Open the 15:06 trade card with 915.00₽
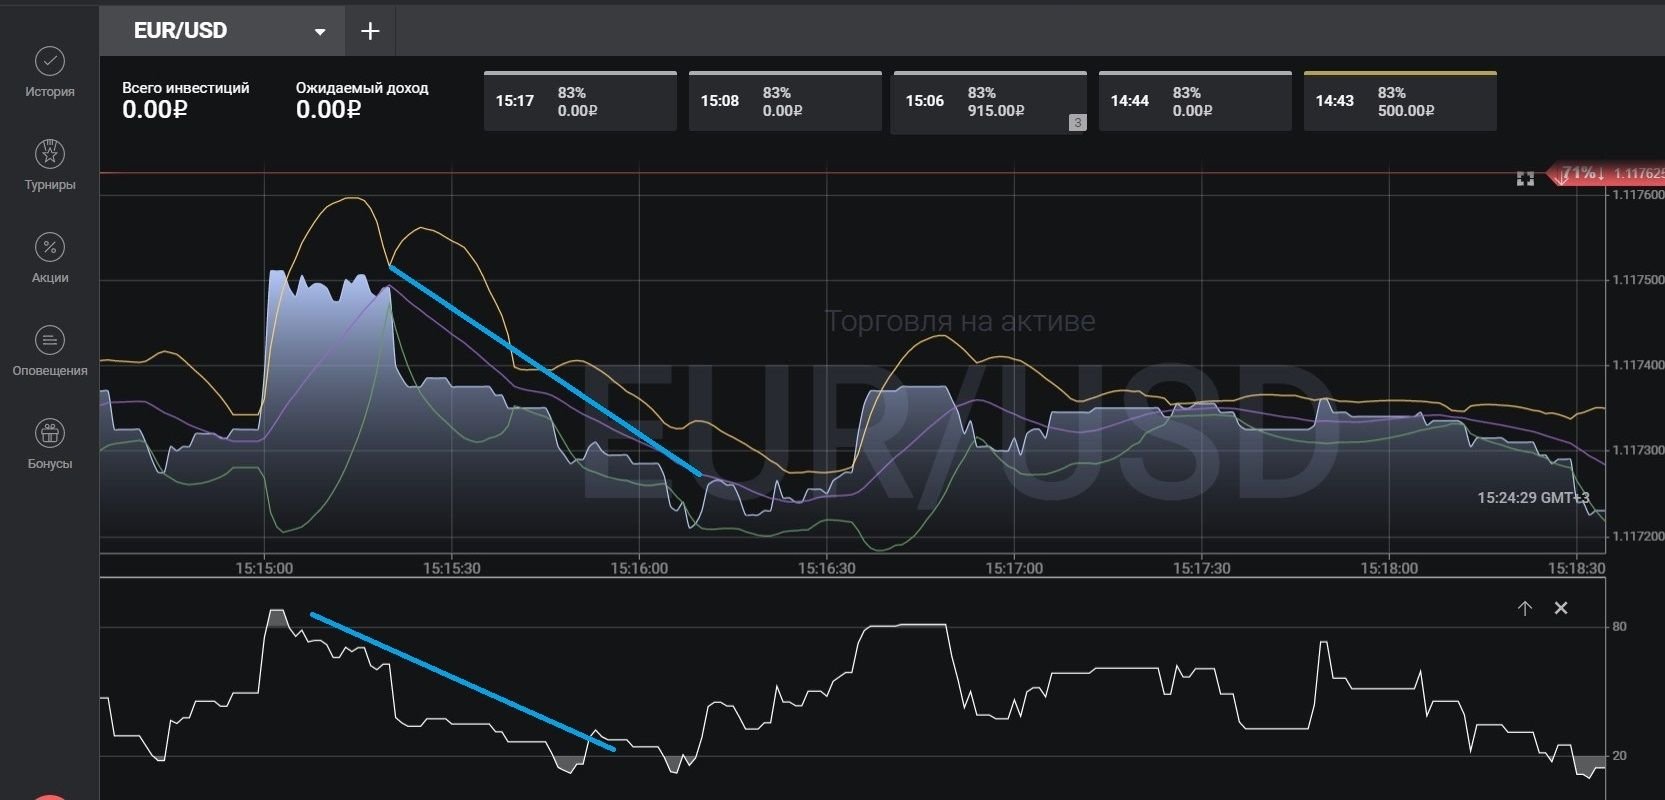 [989, 101]
